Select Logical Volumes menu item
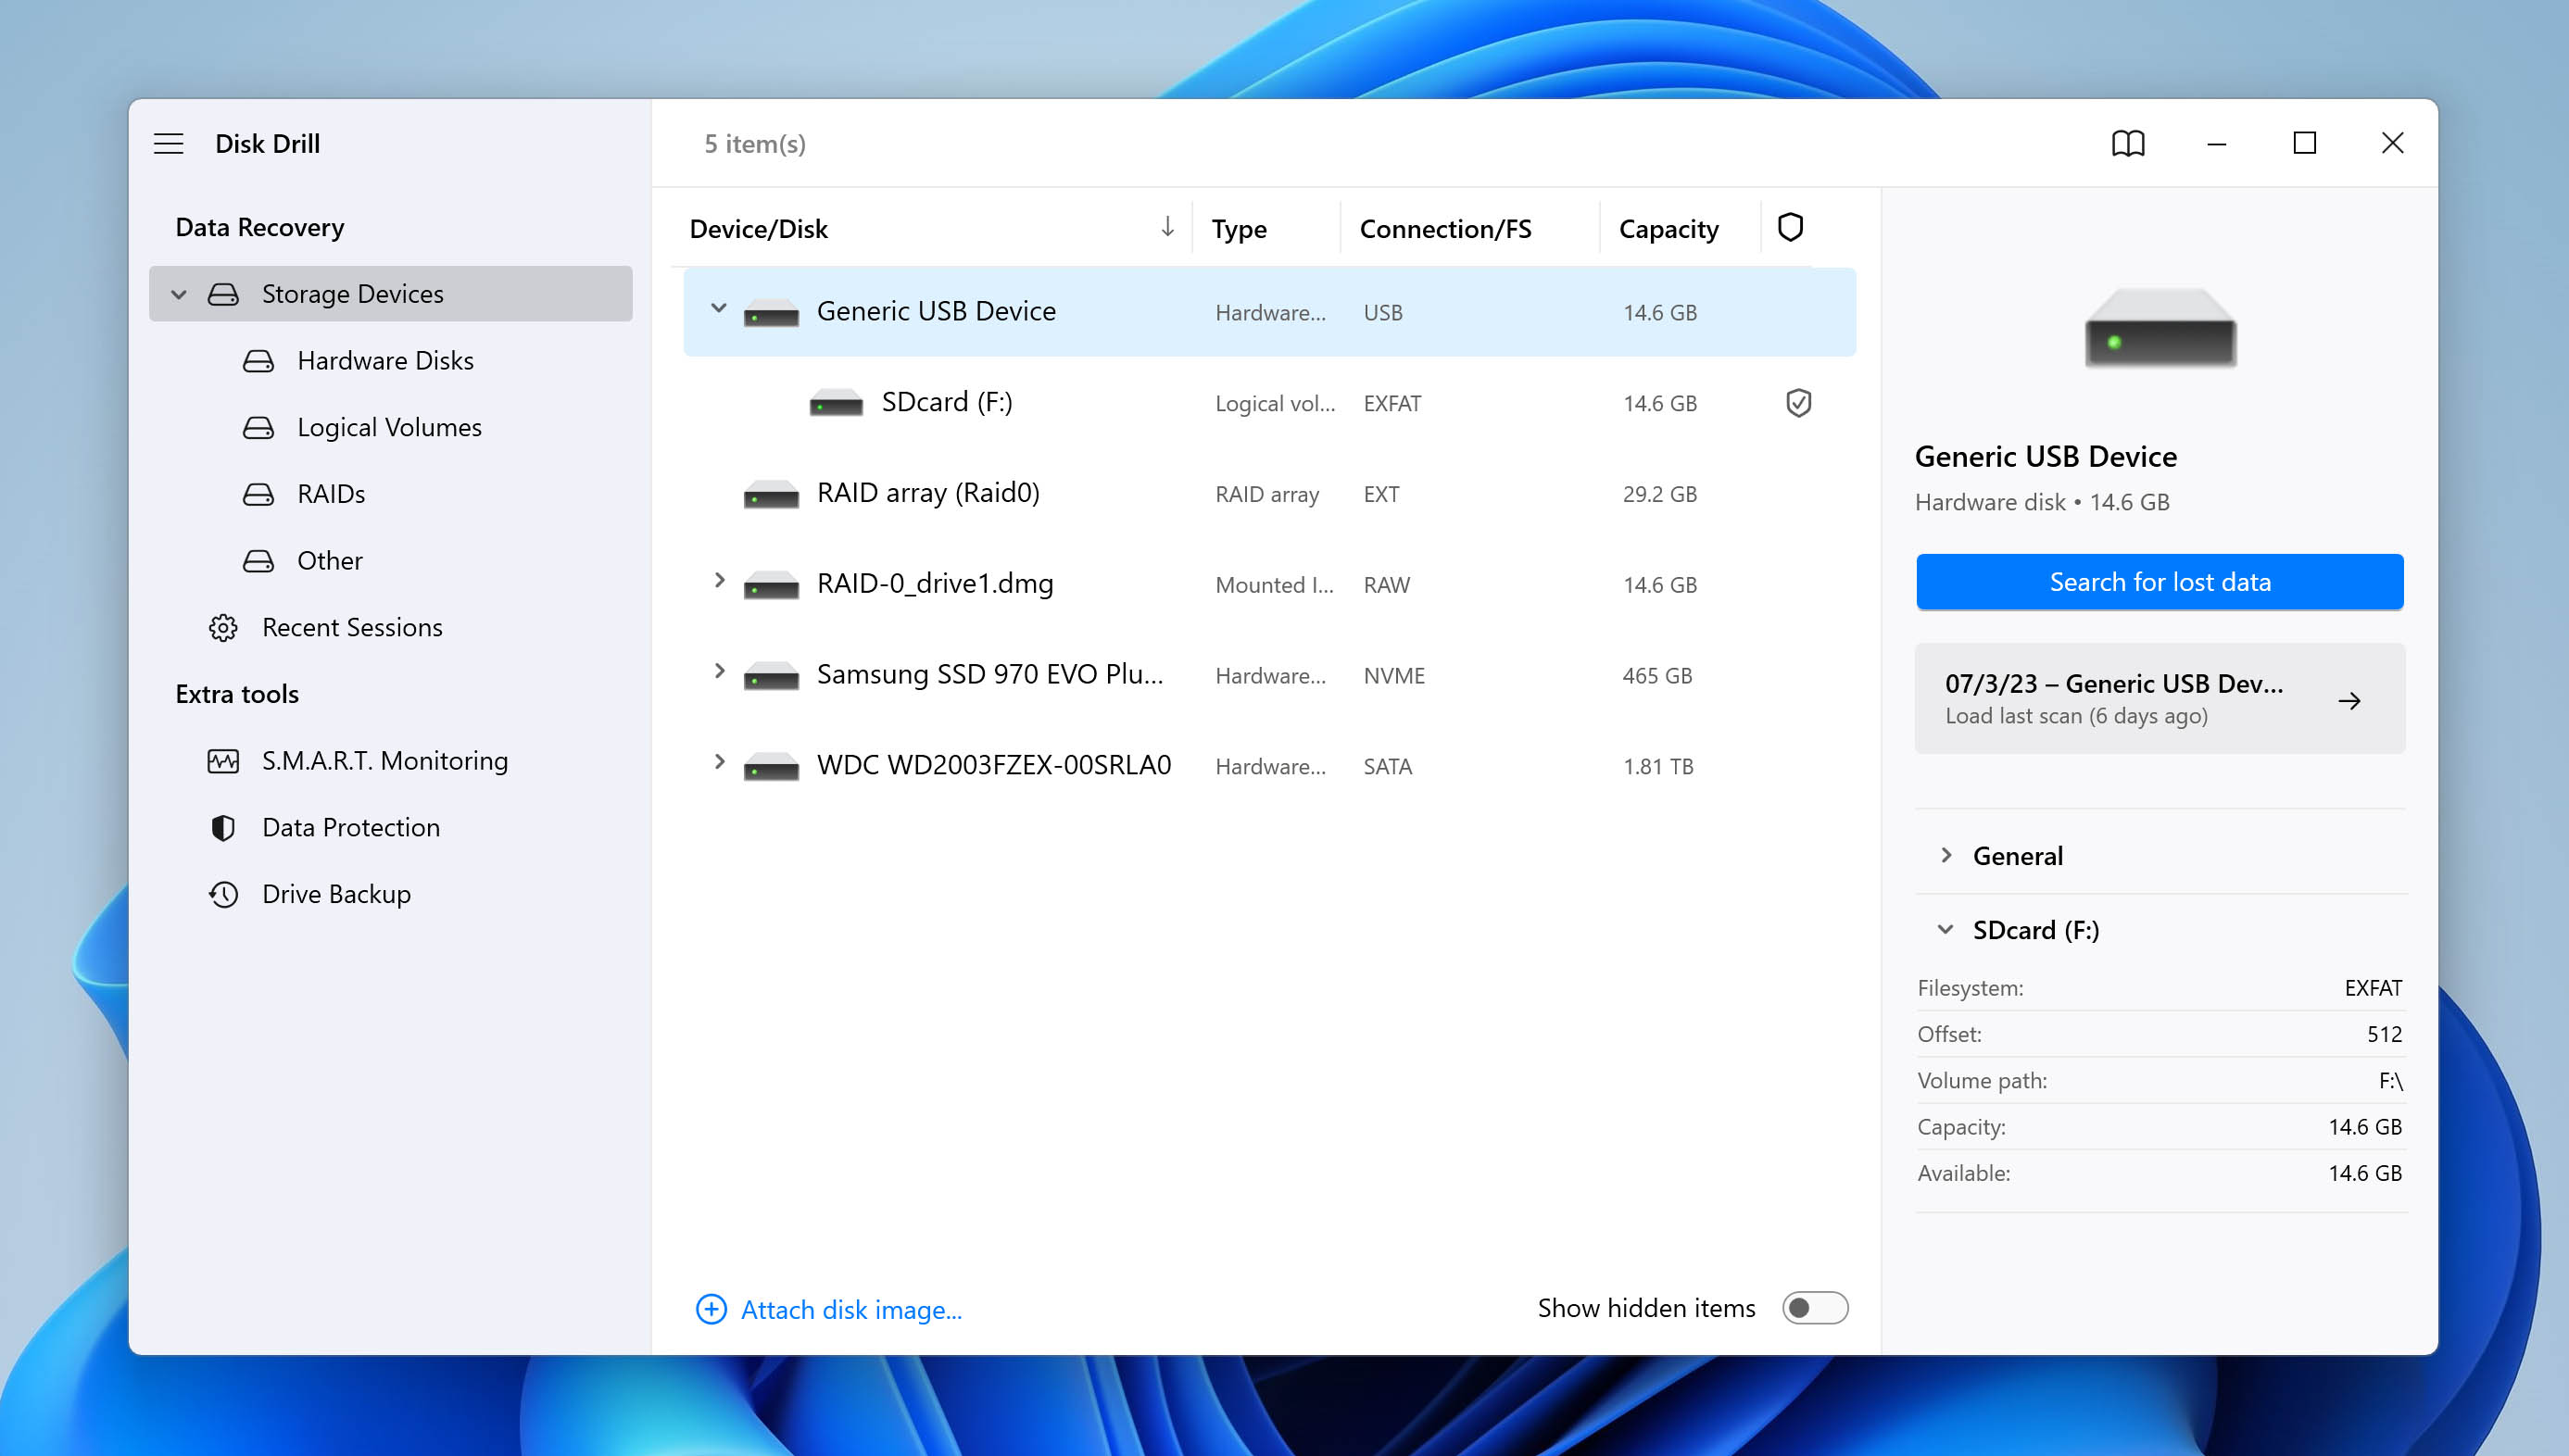The height and width of the screenshot is (1456, 2569). pos(390,425)
